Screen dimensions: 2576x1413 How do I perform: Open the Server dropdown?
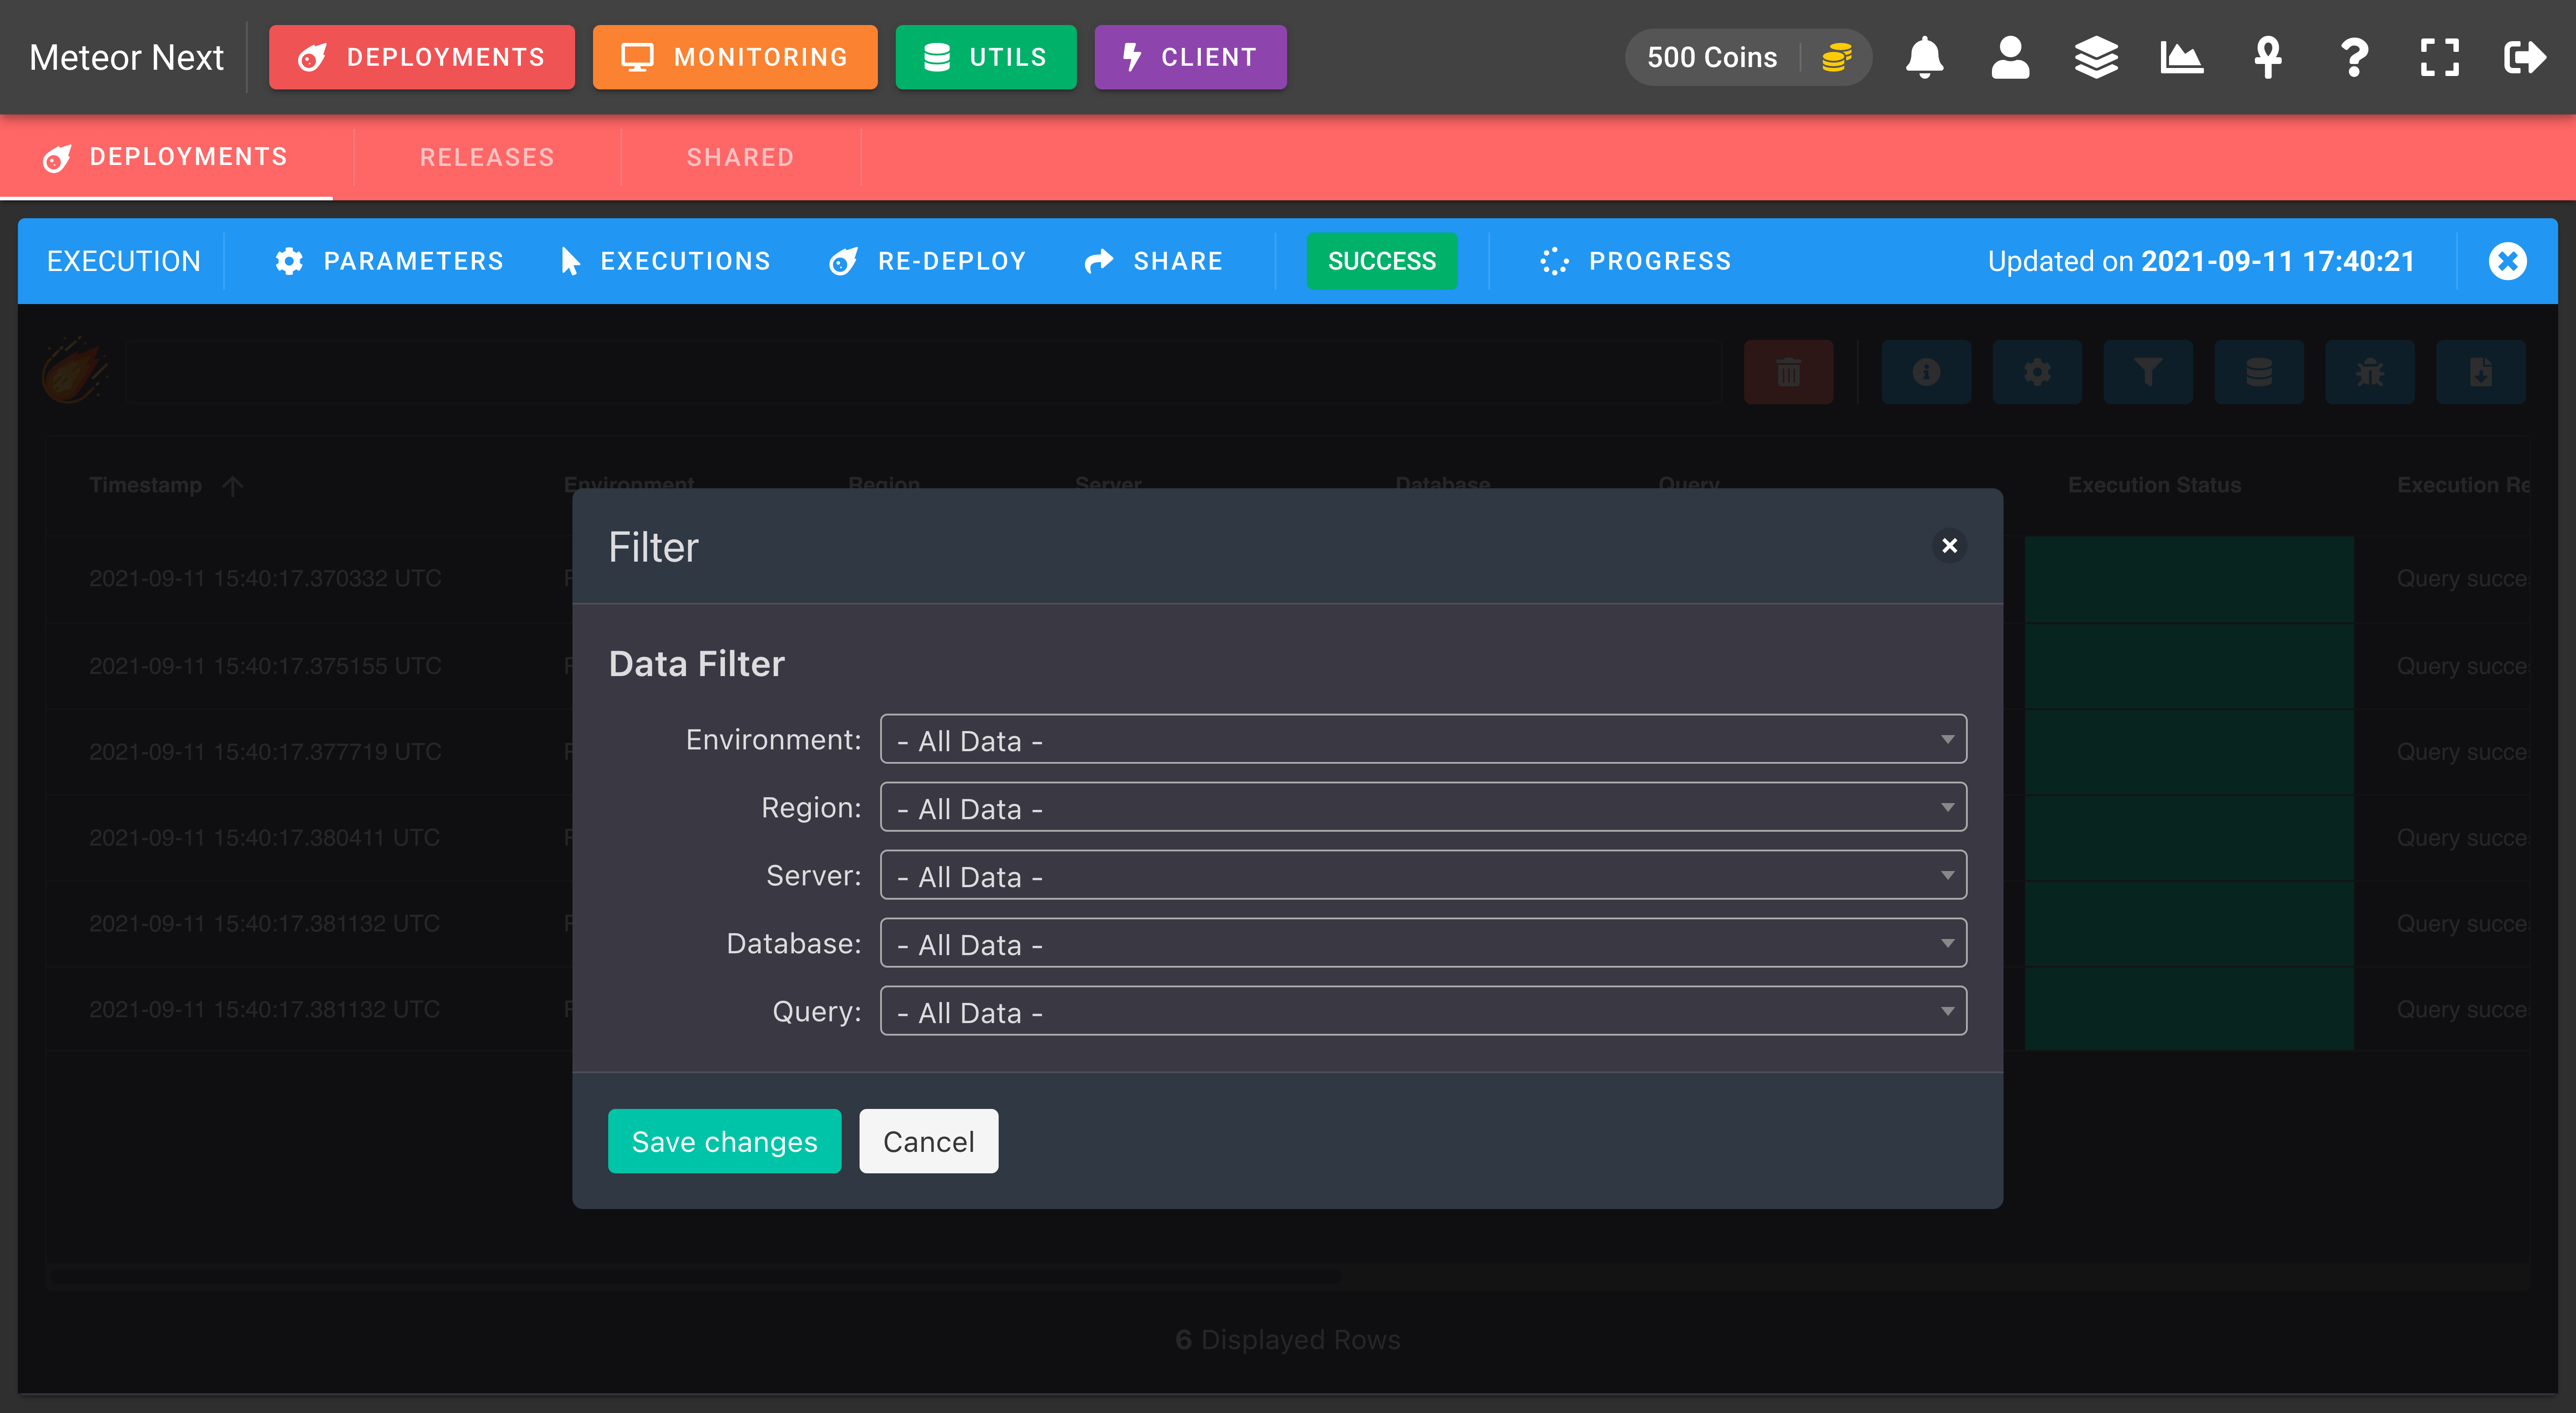coord(1423,875)
